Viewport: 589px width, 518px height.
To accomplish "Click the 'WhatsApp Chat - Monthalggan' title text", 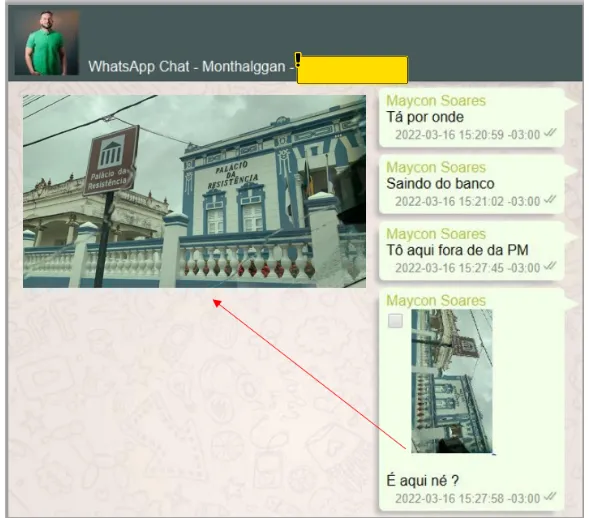I will point(187,66).
